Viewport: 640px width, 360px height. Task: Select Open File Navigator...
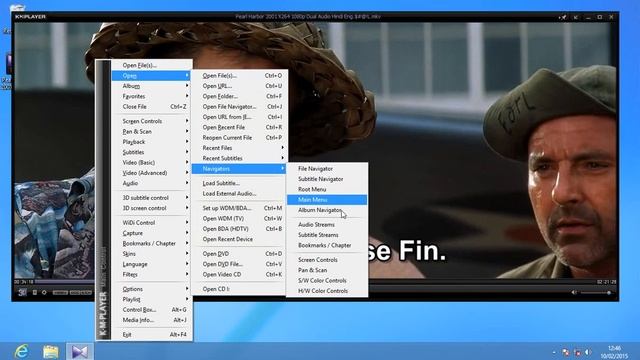pos(240,107)
